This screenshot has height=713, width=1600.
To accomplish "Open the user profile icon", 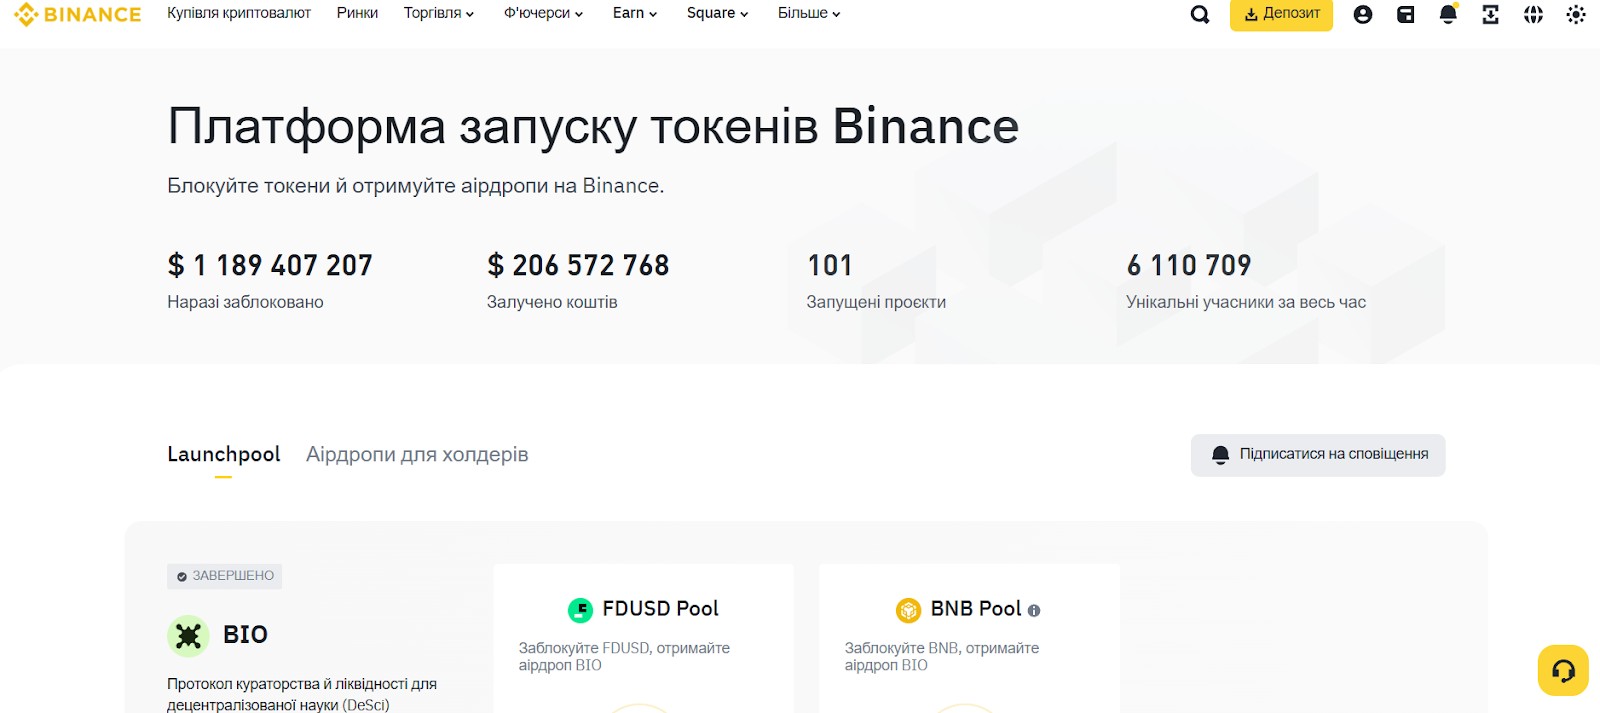I will (1363, 14).
